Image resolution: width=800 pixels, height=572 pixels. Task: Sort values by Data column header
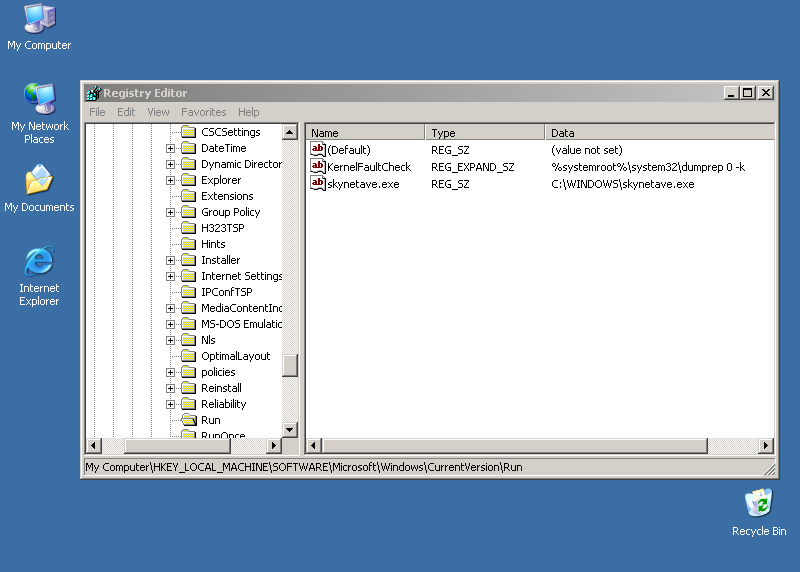[660, 132]
